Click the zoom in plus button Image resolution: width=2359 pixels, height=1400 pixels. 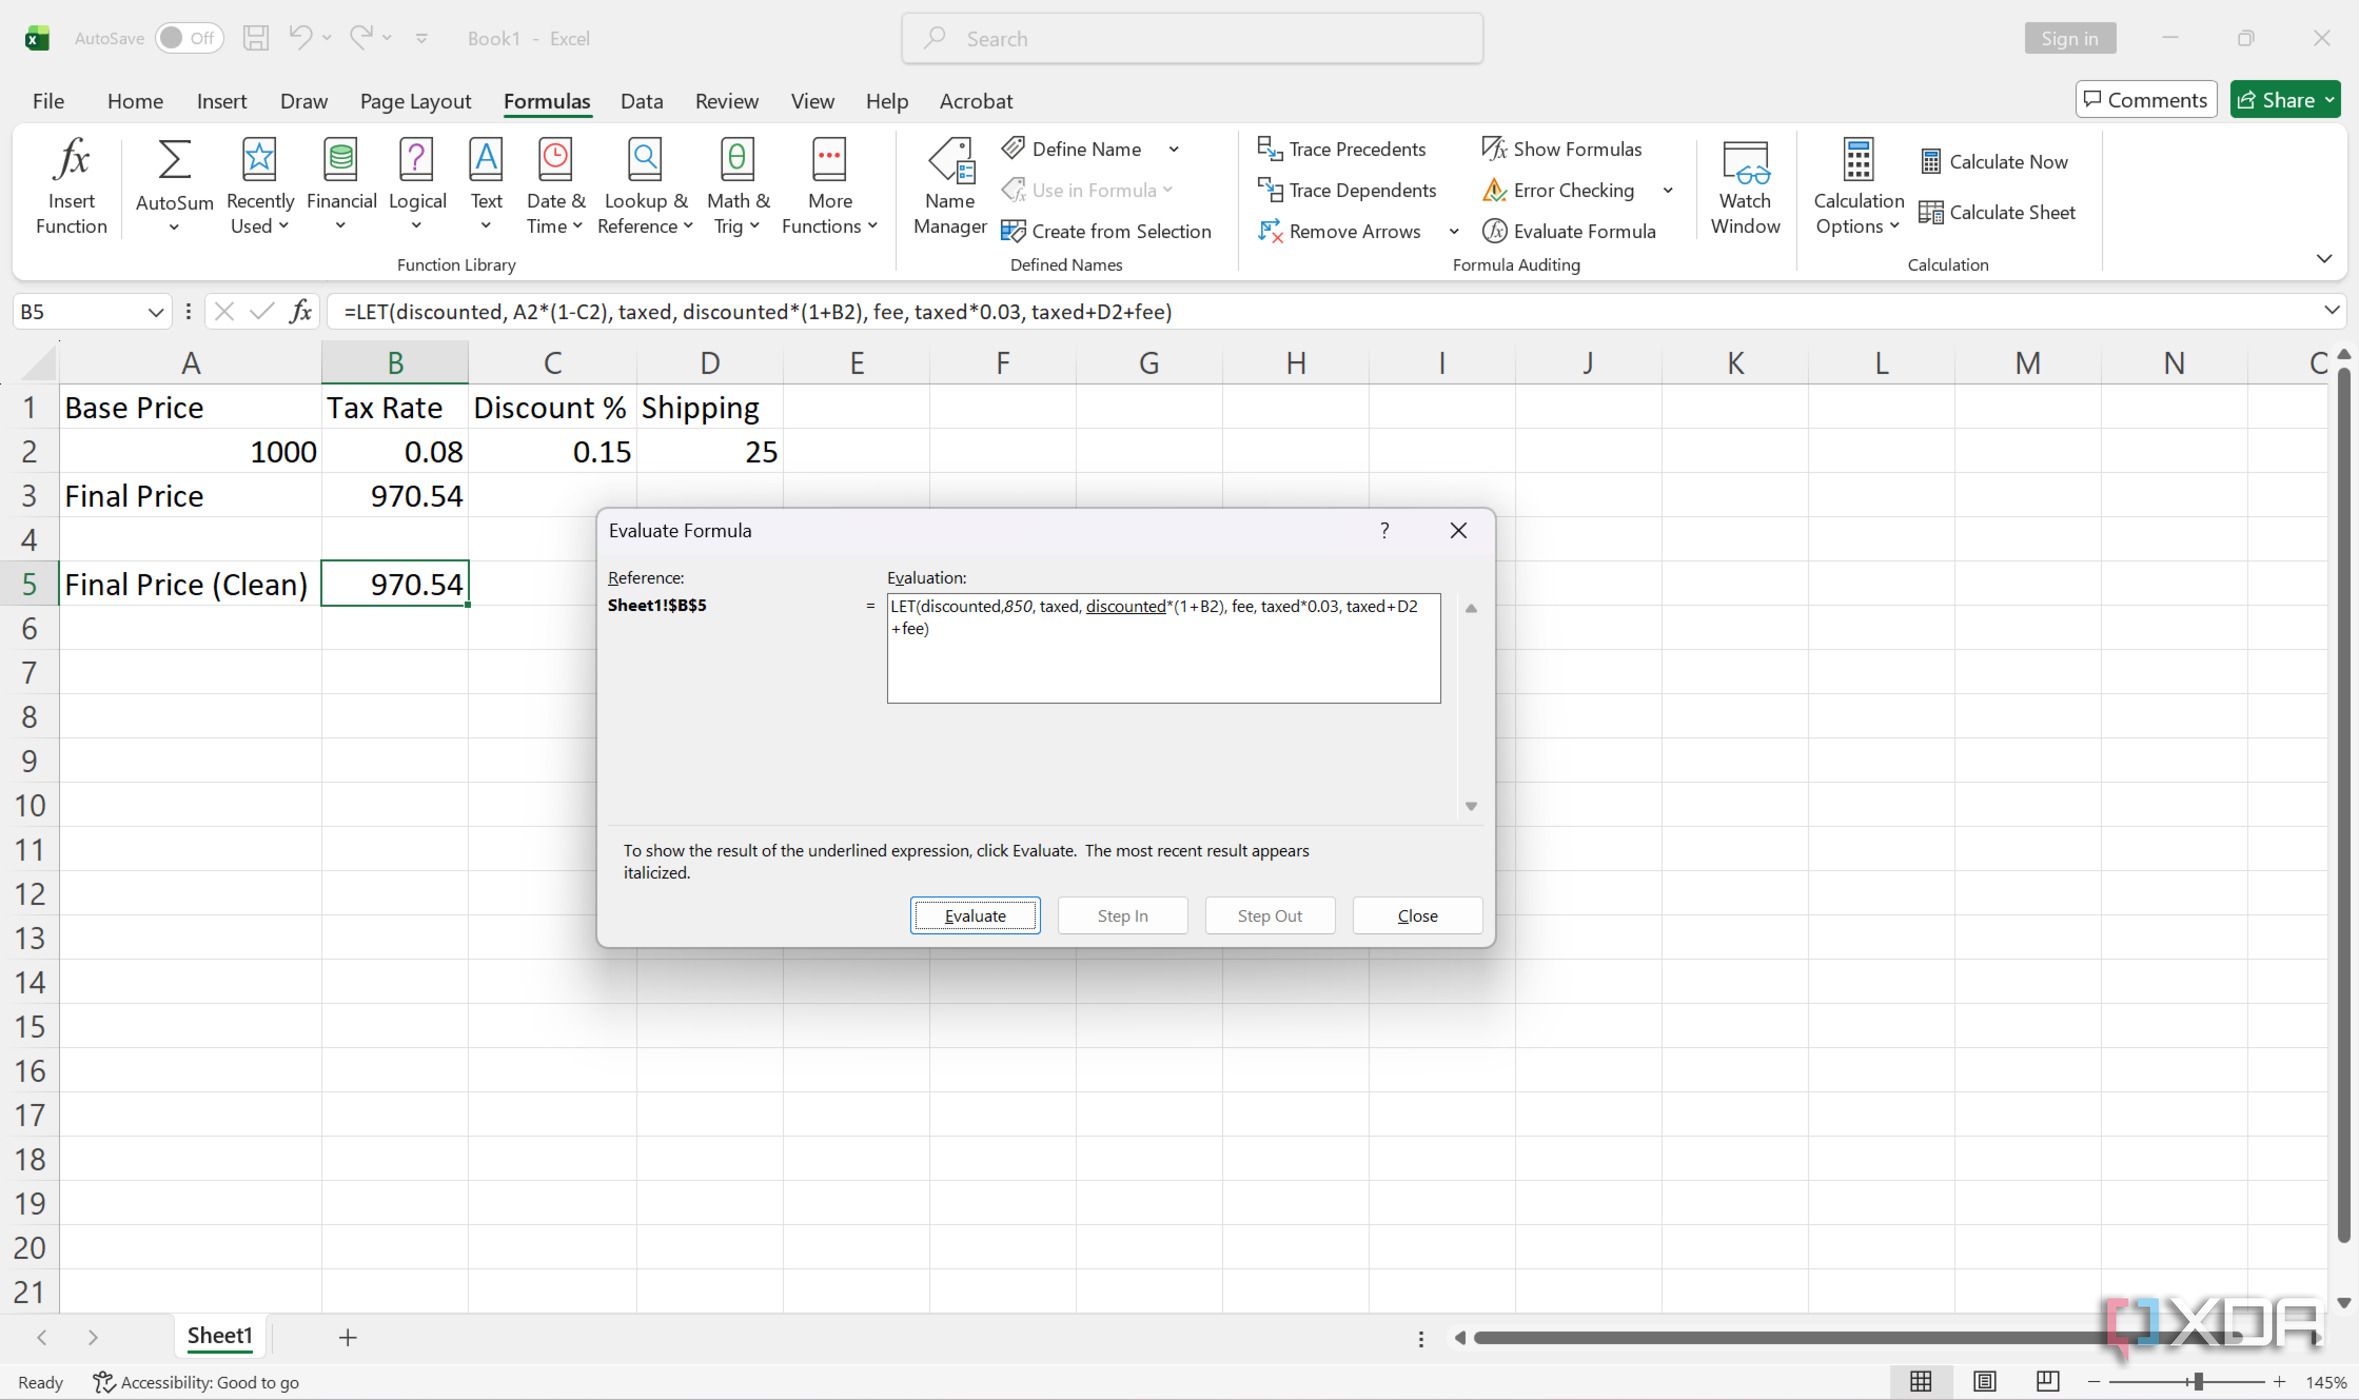(2279, 1382)
